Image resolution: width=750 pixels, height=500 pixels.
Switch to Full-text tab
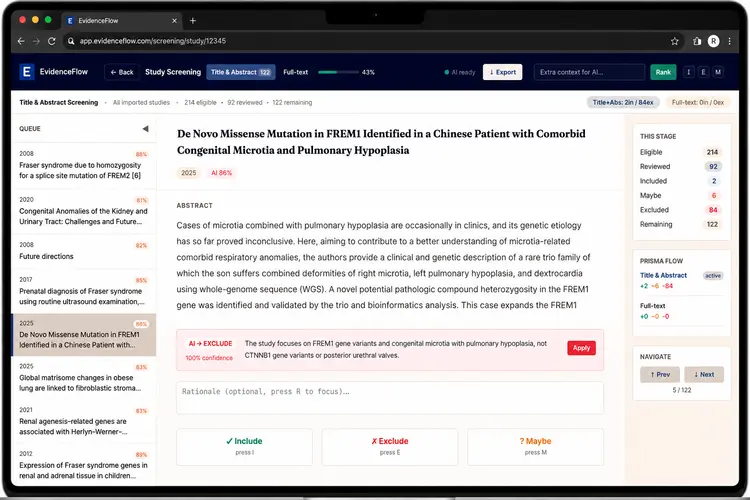pyautogui.click(x=296, y=72)
